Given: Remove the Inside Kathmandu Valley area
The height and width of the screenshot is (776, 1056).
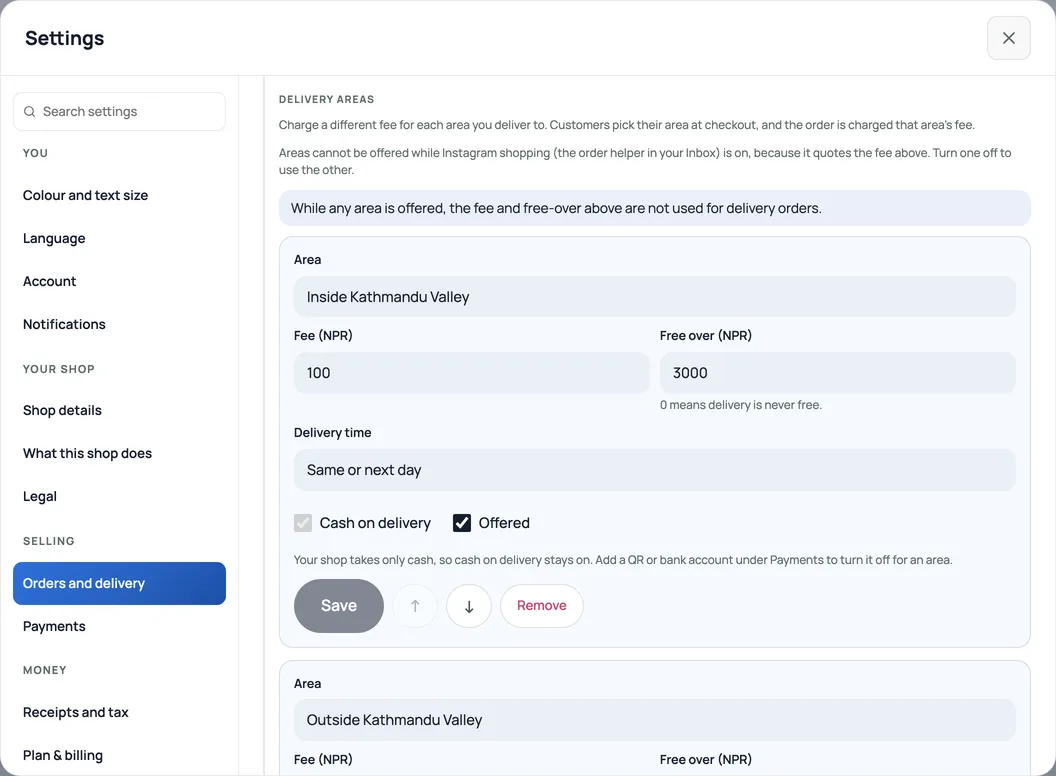Looking at the screenshot, I should [541, 606].
